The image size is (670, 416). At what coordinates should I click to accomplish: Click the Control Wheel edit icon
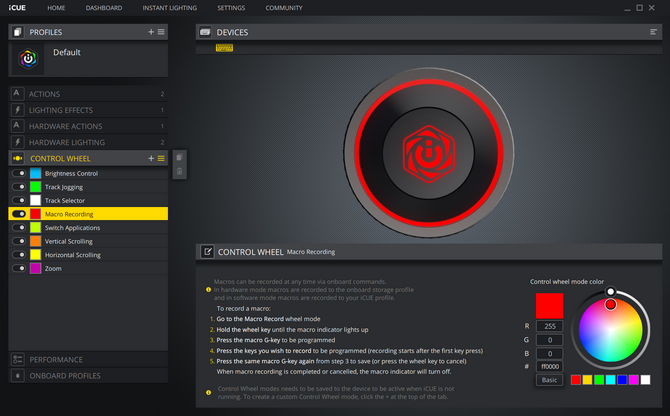(x=207, y=252)
